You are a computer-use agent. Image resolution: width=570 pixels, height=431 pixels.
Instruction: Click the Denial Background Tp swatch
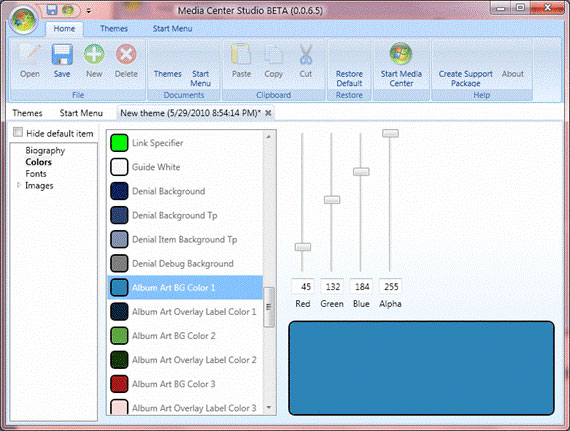(119, 215)
